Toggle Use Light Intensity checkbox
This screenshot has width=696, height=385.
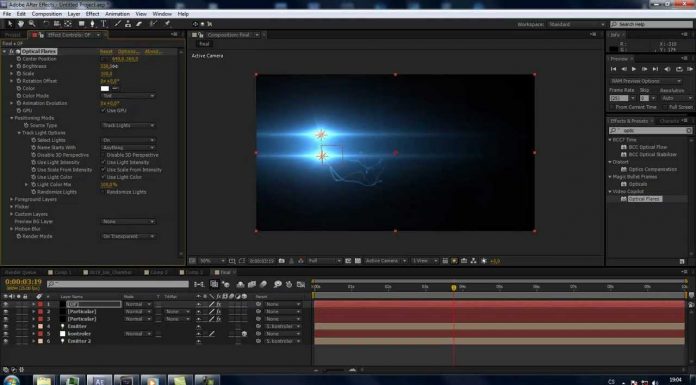click(x=103, y=163)
